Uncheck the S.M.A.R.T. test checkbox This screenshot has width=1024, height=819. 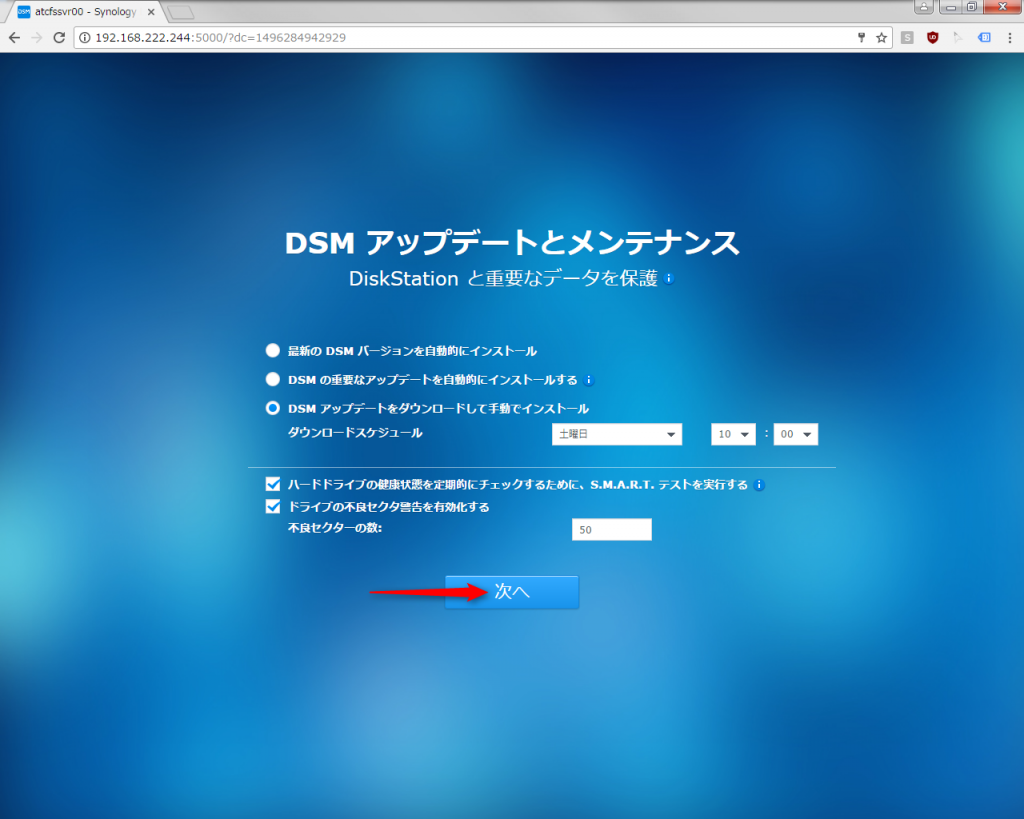point(273,484)
